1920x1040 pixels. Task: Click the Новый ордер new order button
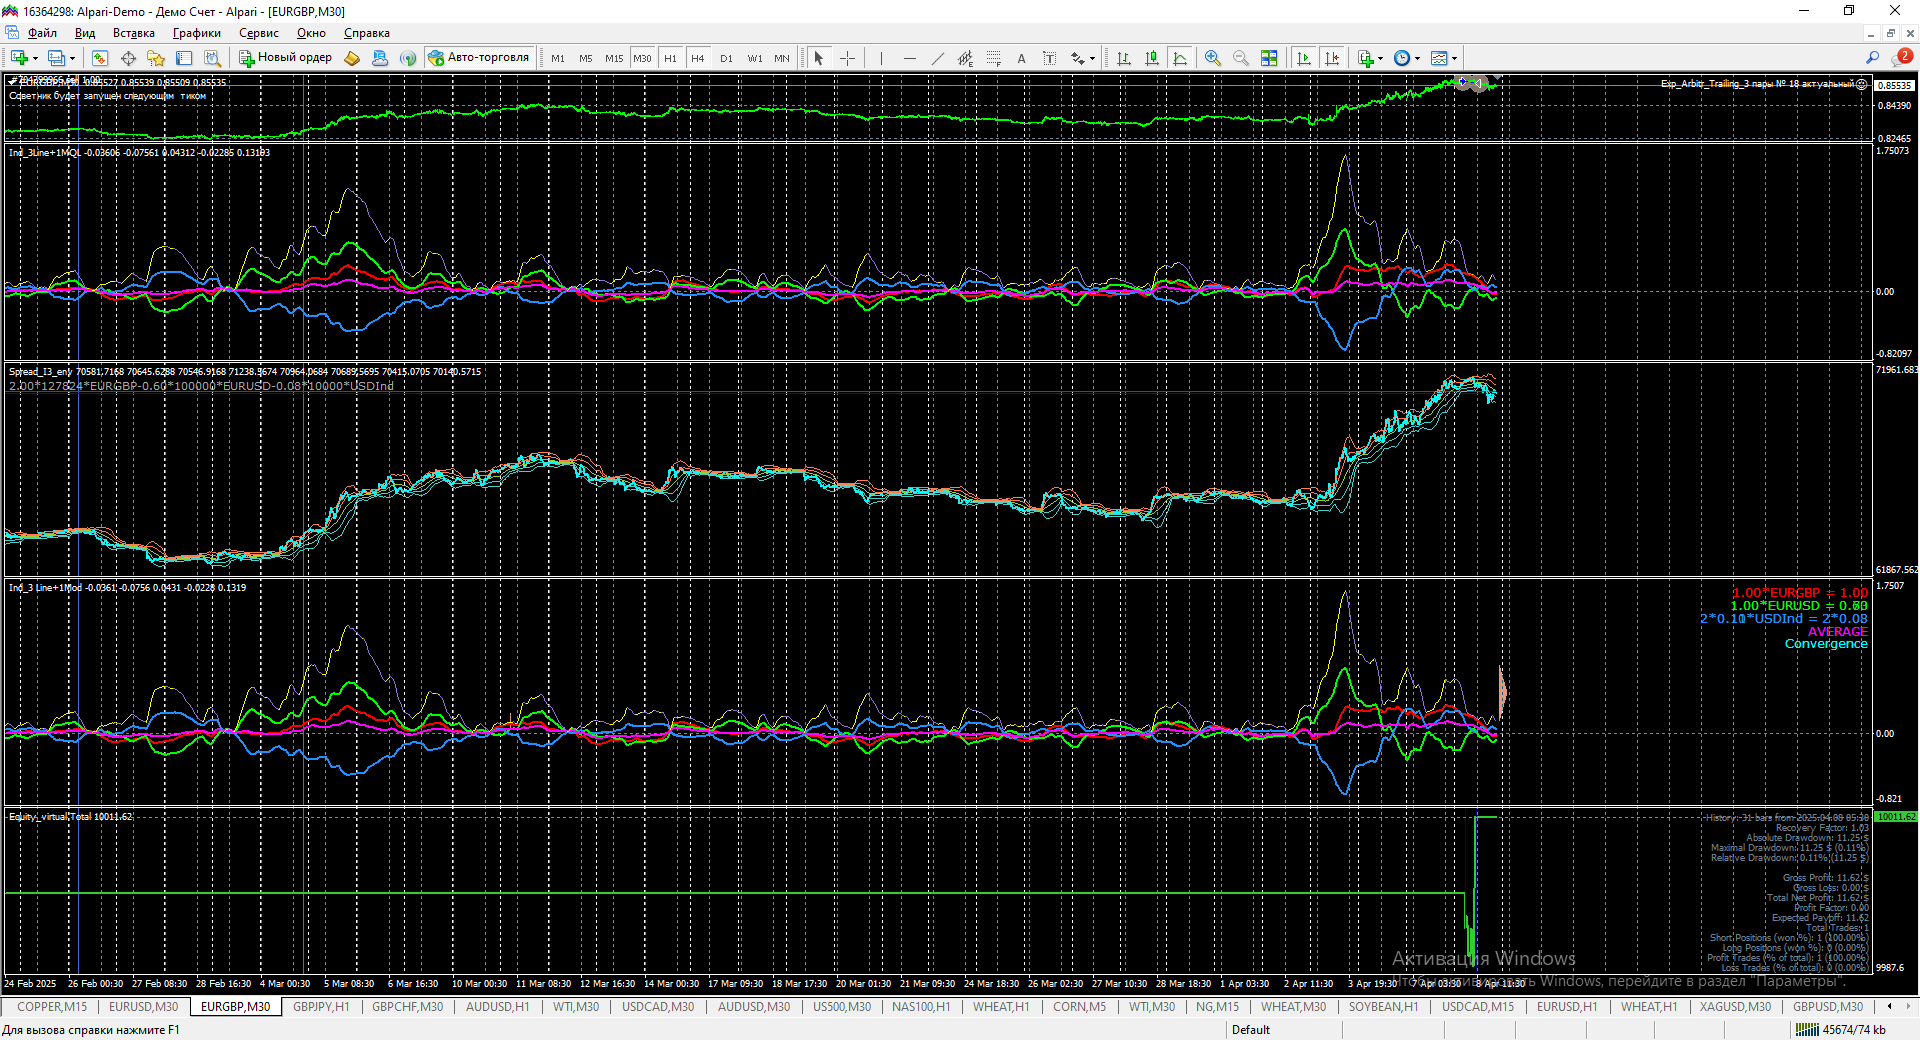point(285,58)
